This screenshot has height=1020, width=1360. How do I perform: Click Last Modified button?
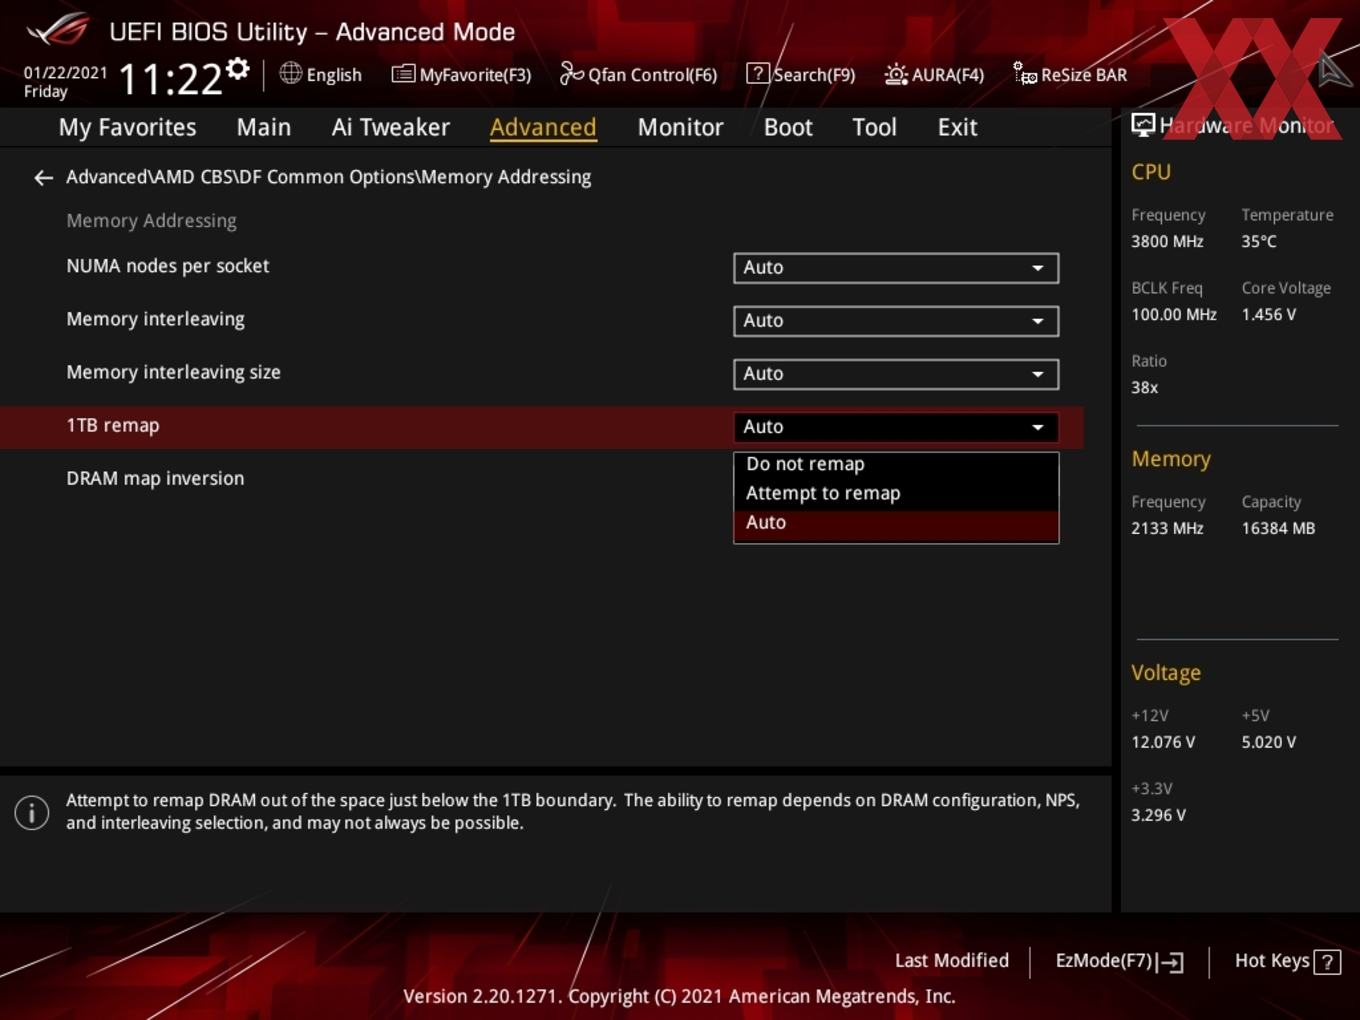click(x=952, y=961)
